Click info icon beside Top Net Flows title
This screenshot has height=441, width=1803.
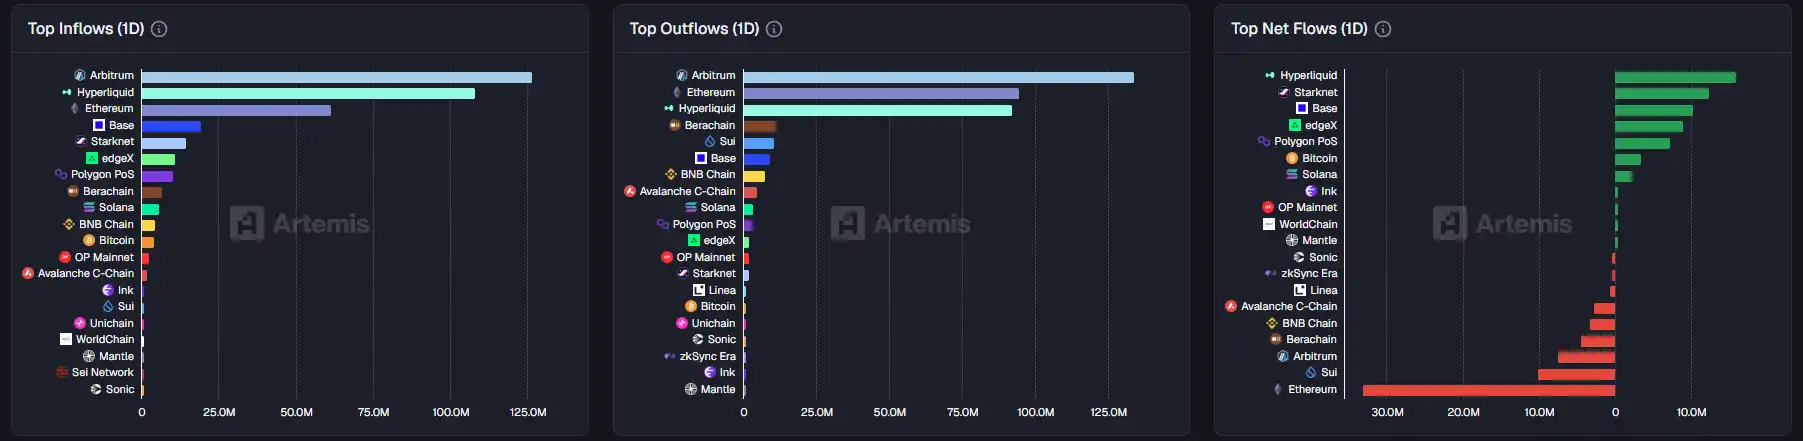[x=1383, y=29]
